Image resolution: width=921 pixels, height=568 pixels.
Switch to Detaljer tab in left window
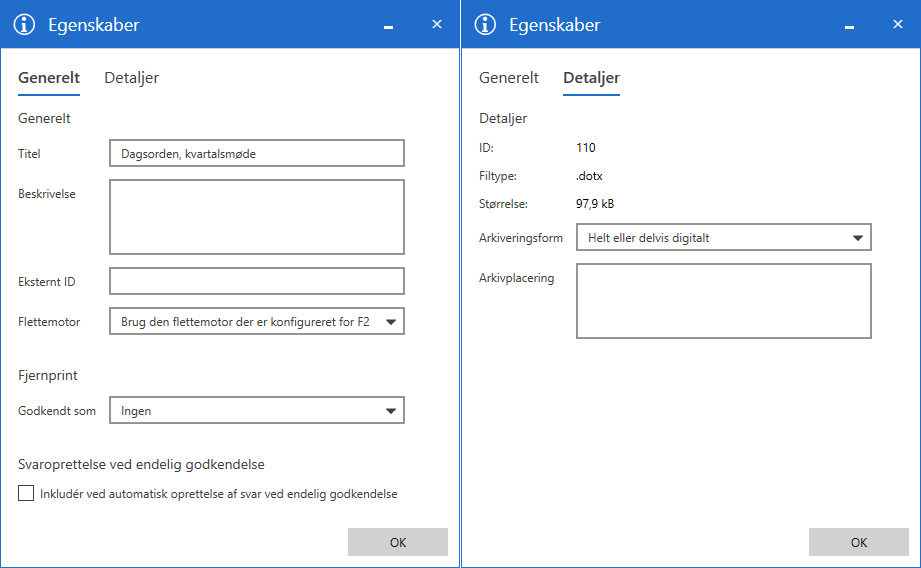click(132, 78)
